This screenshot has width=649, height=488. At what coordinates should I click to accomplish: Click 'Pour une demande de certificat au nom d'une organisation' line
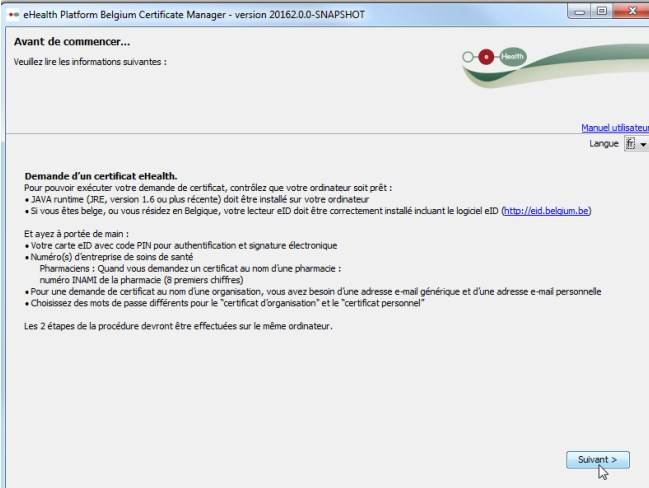coord(313,292)
